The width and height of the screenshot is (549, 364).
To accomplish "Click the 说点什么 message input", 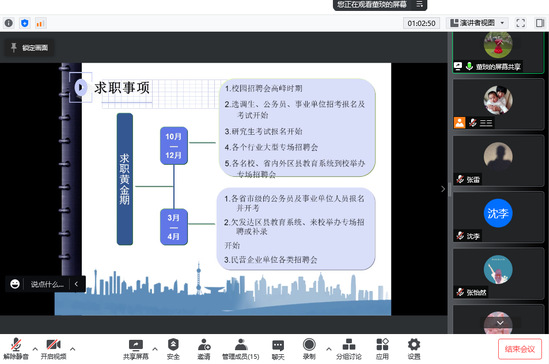I will tap(47, 284).
